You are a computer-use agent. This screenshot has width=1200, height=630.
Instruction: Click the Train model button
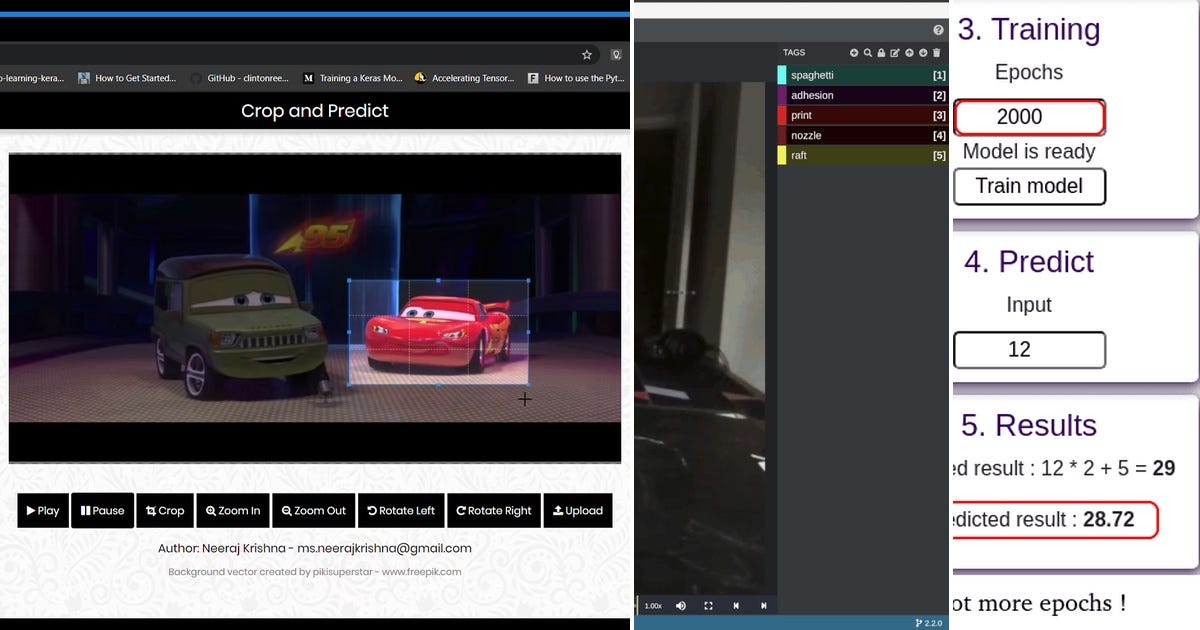point(1029,186)
